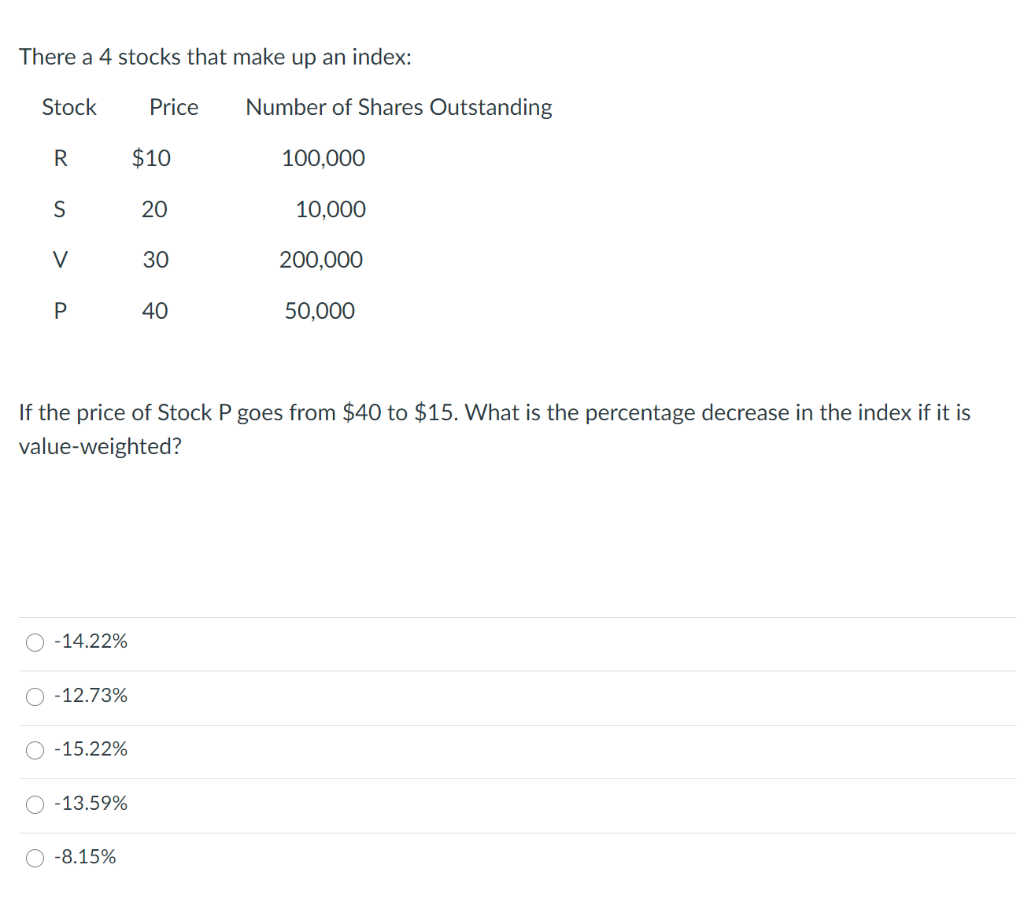
Task: Click the price value 40 for Stock P
Action: click(x=155, y=312)
